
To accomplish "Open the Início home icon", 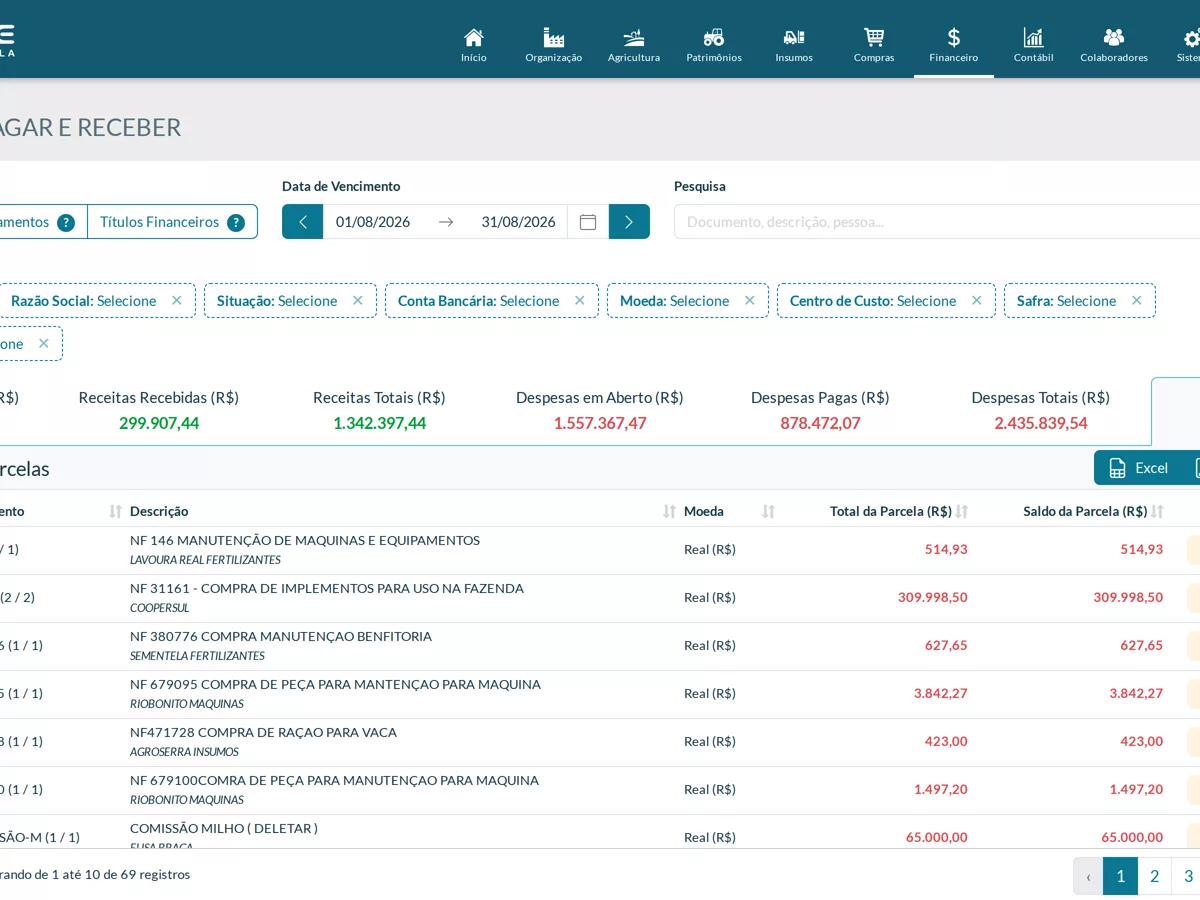I will coord(474,38).
